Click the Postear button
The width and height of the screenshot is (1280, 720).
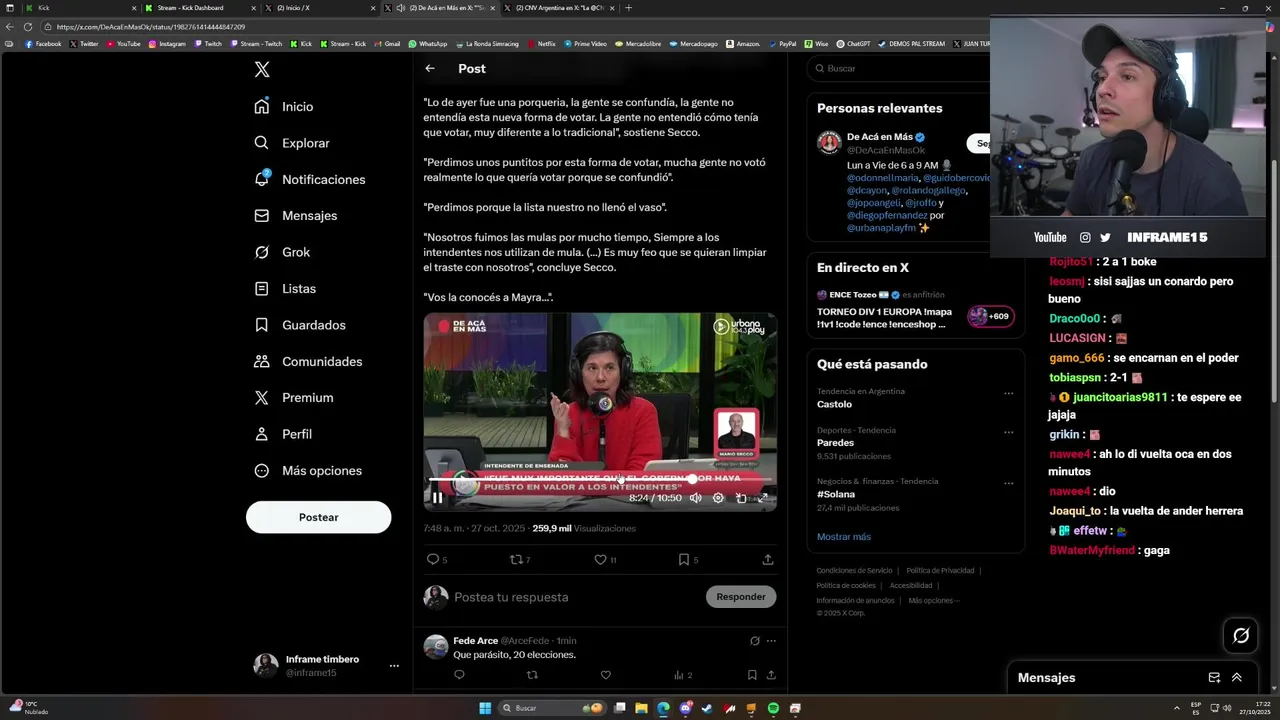(x=318, y=517)
